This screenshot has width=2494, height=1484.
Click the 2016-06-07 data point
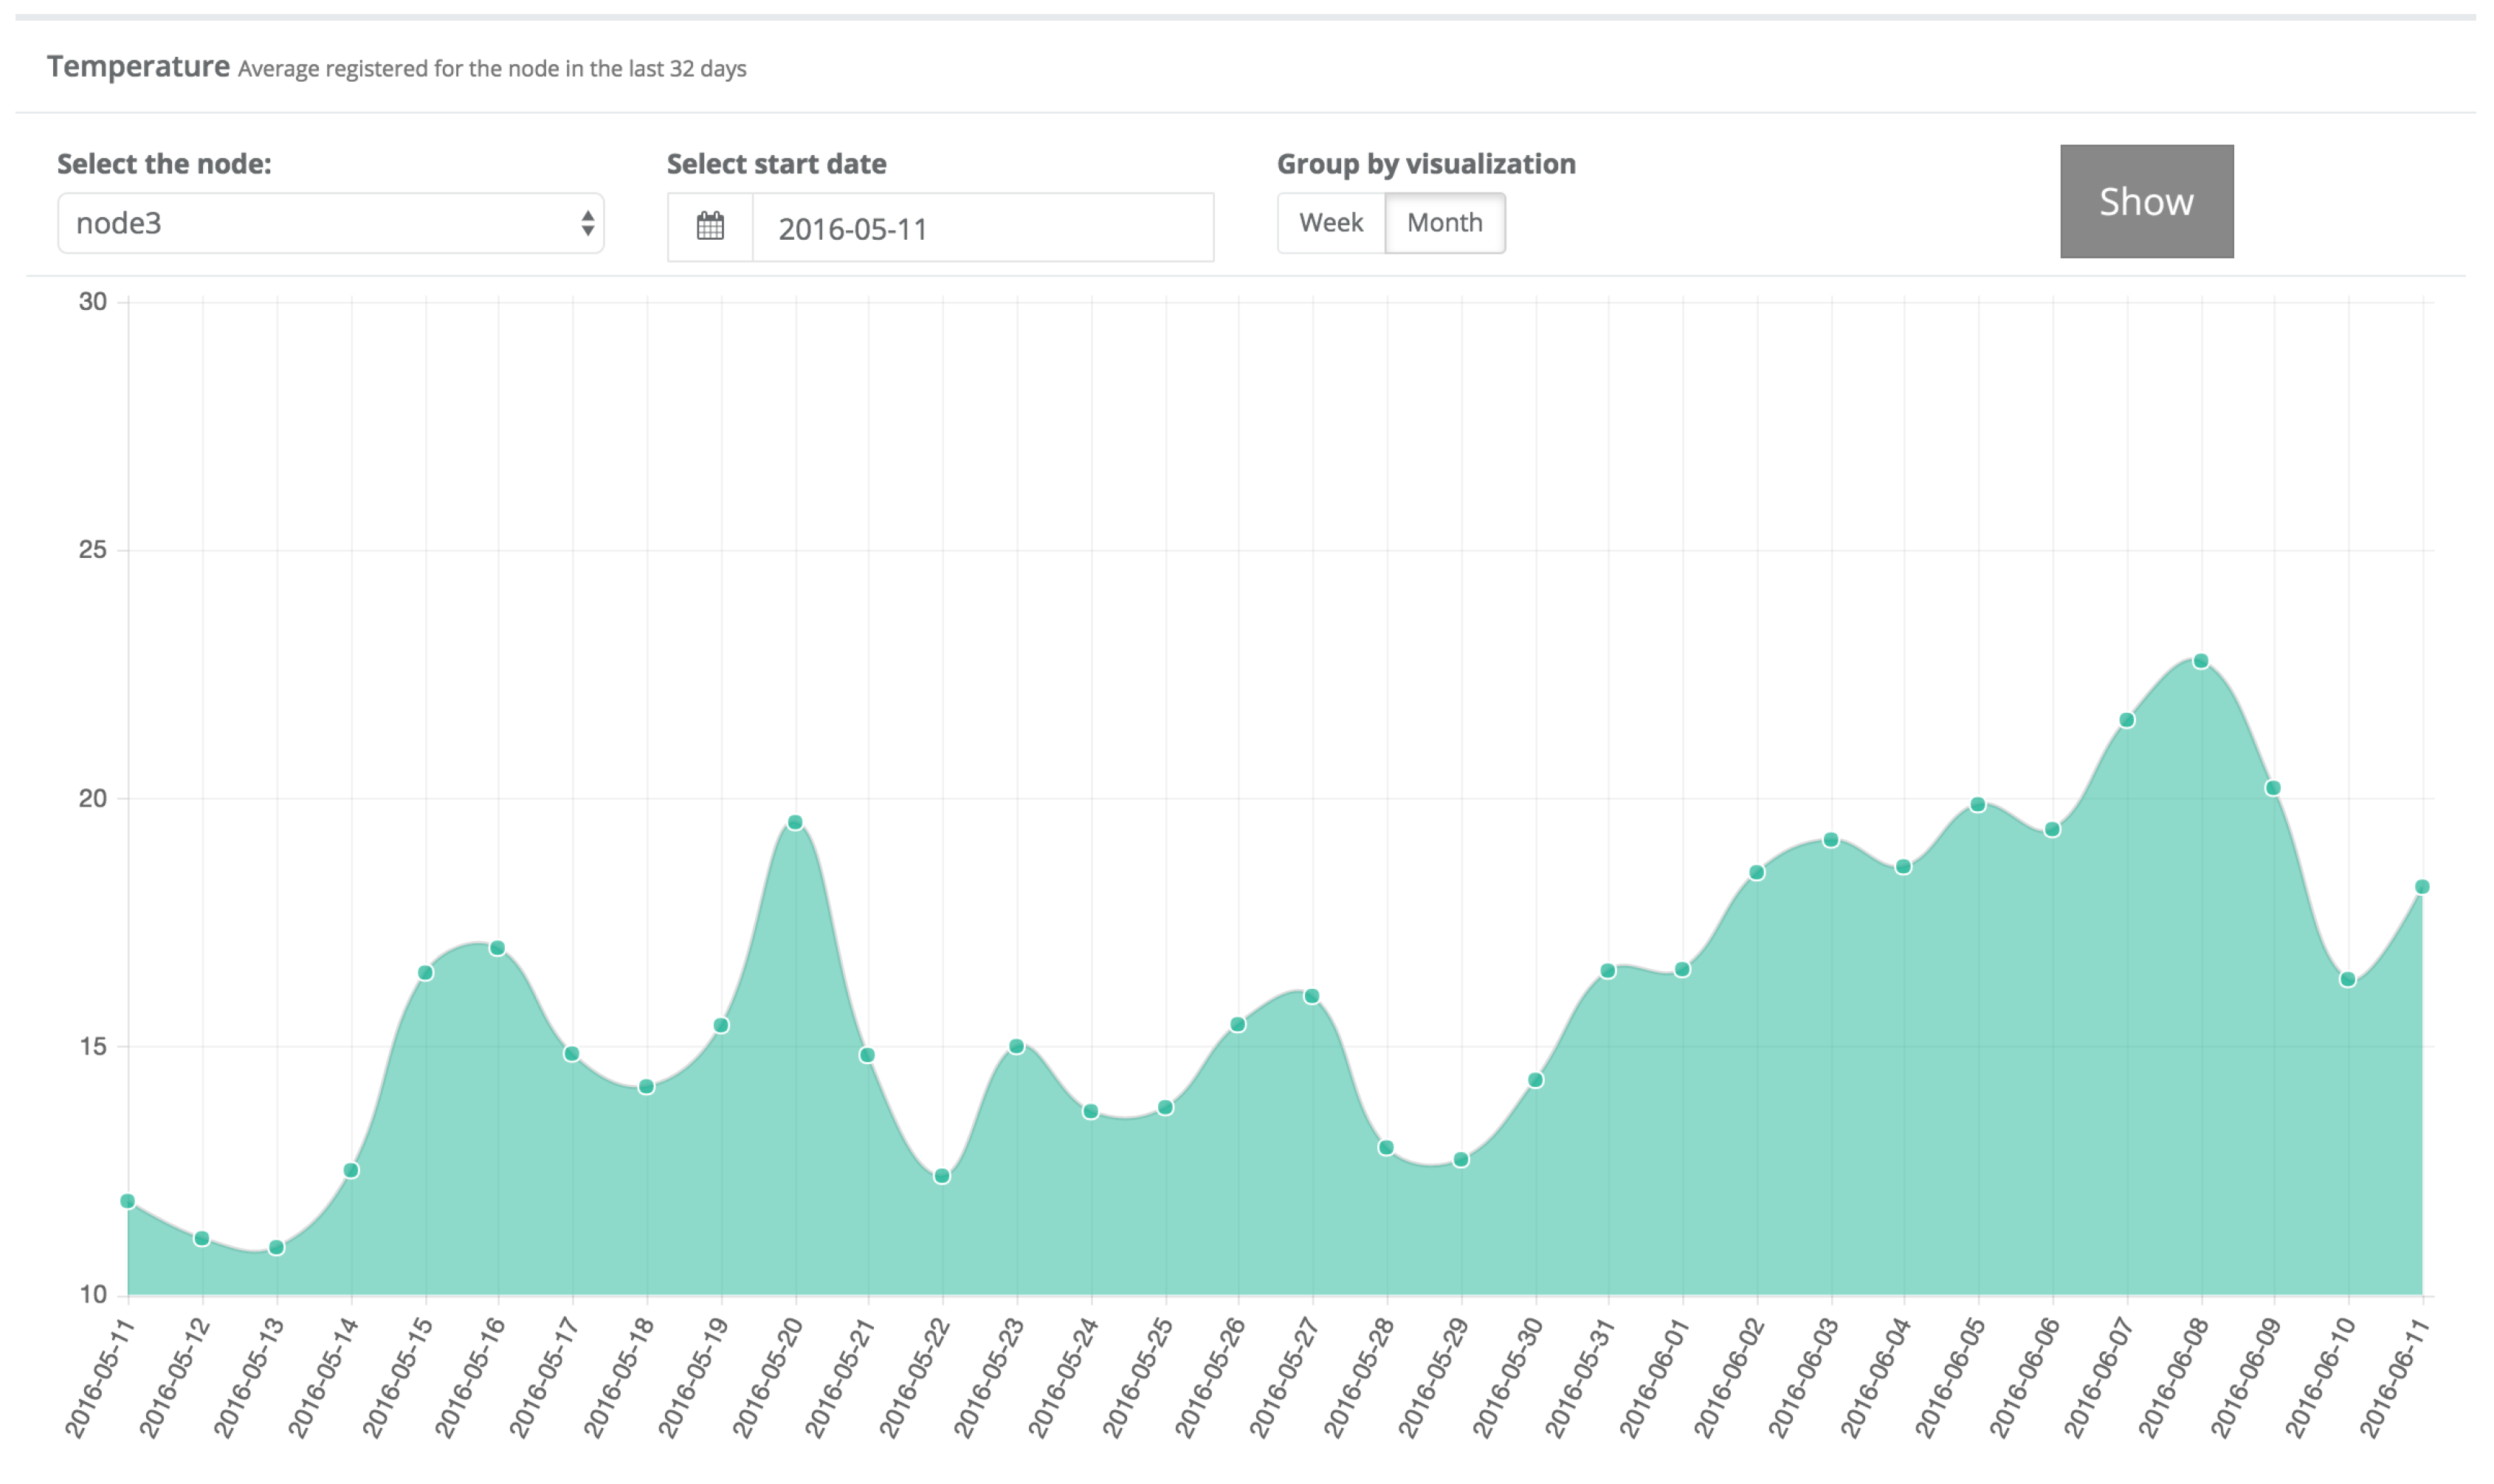(x=2127, y=720)
